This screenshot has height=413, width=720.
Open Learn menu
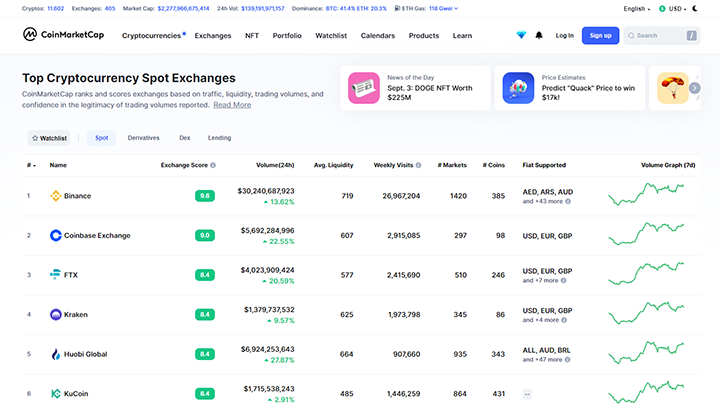[462, 35]
